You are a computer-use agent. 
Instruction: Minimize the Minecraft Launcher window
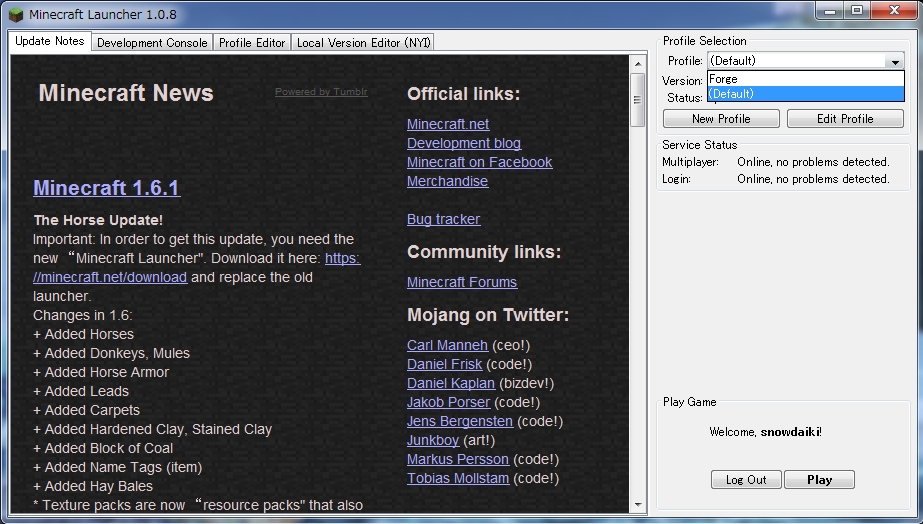click(x=830, y=11)
